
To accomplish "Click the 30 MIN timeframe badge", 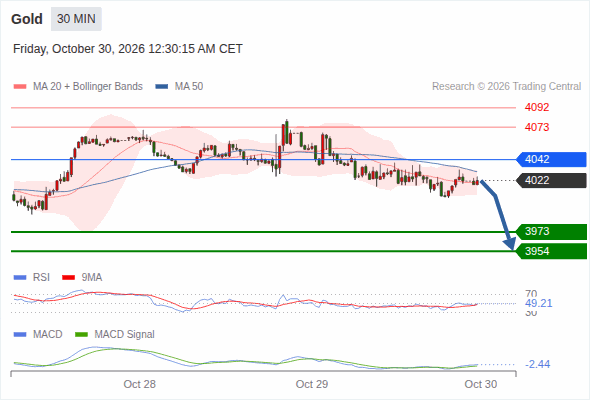I will [76, 19].
